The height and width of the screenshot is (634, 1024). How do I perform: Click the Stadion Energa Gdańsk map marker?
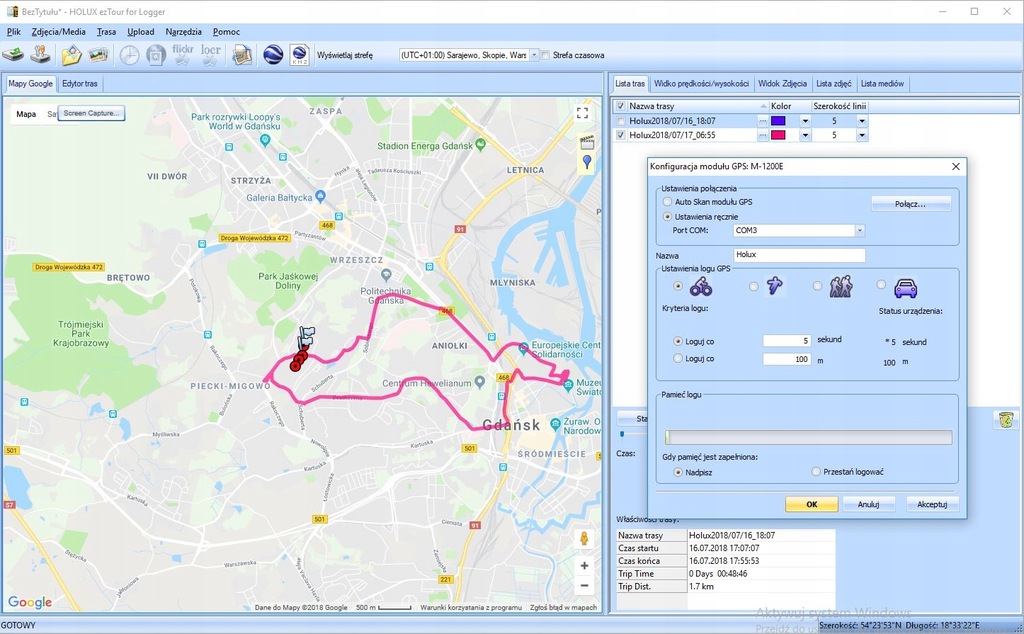point(481,144)
